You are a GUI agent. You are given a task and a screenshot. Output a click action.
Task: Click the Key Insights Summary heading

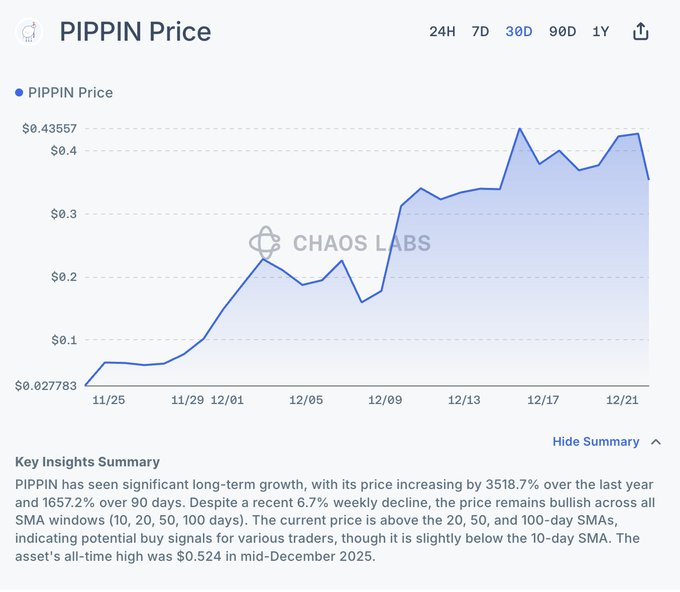(x=87, y=462)
